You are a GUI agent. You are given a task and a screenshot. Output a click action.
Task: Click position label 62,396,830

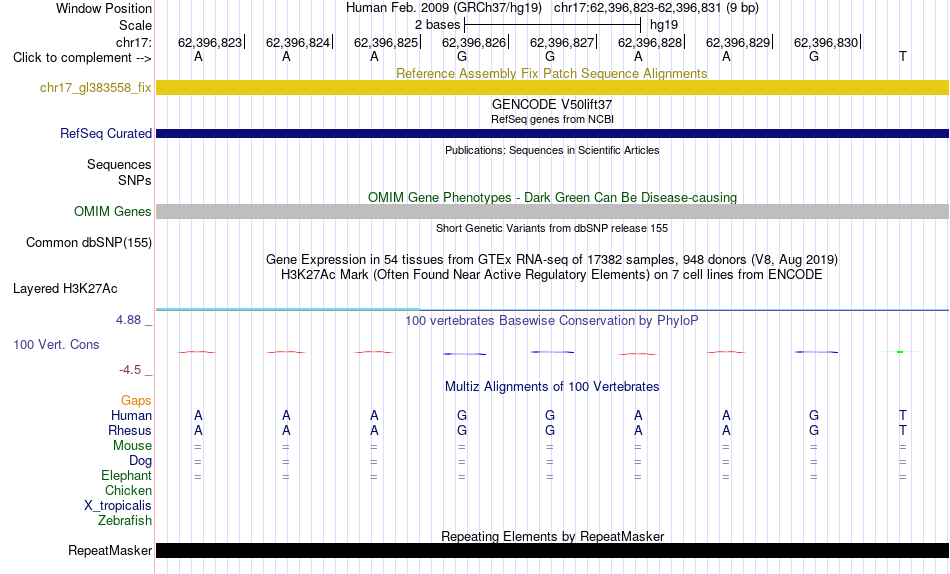[826, 42]
